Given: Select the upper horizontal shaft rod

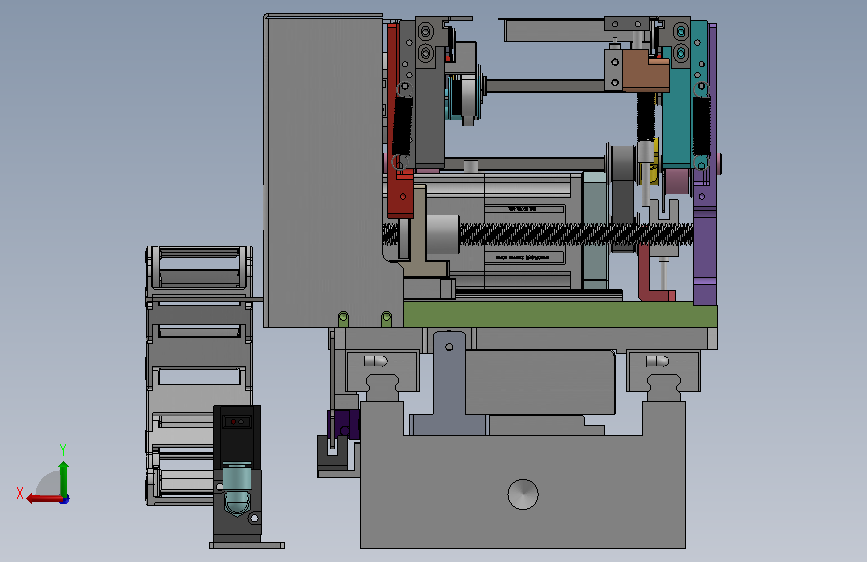Looking at the screenshot, I should click(545, 85).
